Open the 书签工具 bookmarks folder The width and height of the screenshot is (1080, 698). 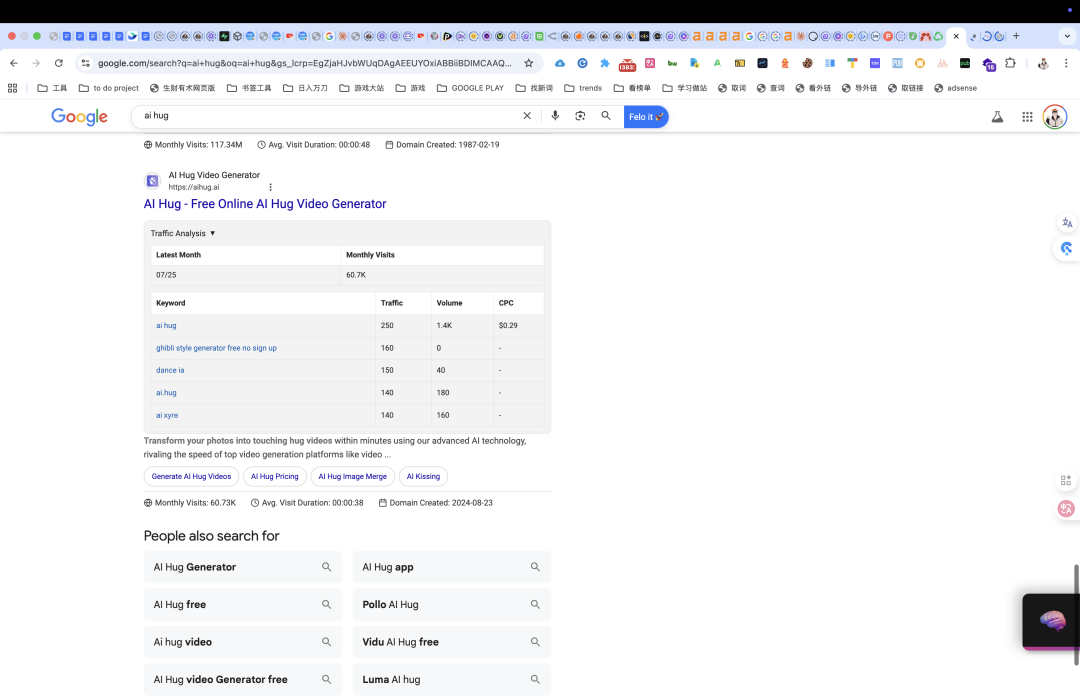click(x=249, y=88)
